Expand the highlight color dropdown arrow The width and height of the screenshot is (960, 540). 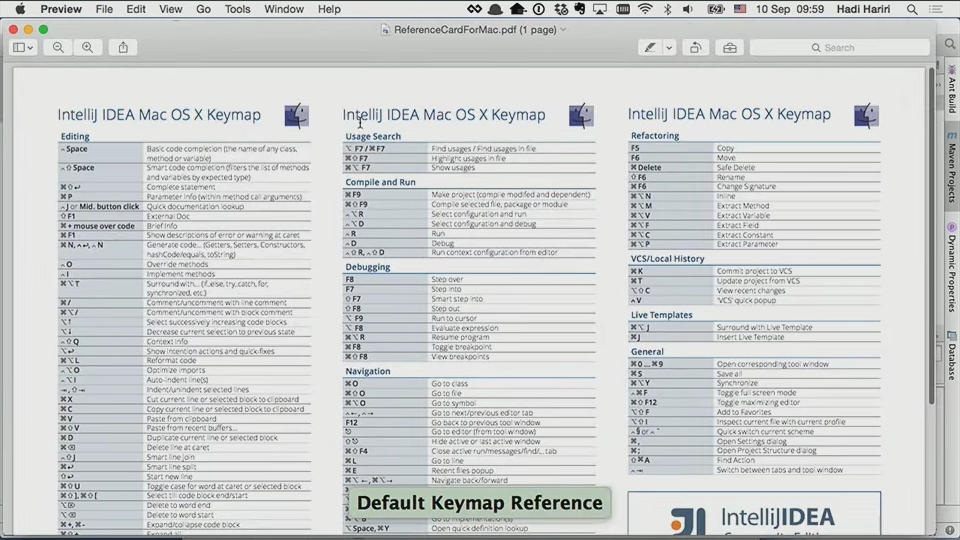[x=669, y=47]
